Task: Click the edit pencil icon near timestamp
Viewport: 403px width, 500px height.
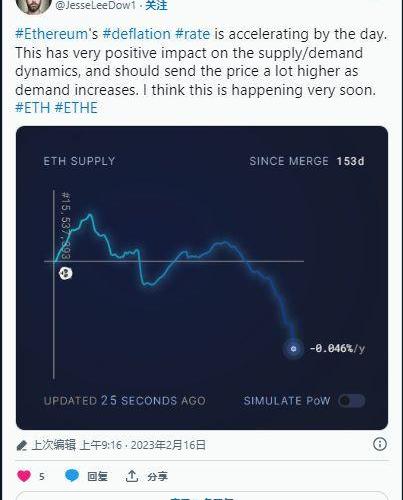Action: click(x=22, y=445)
